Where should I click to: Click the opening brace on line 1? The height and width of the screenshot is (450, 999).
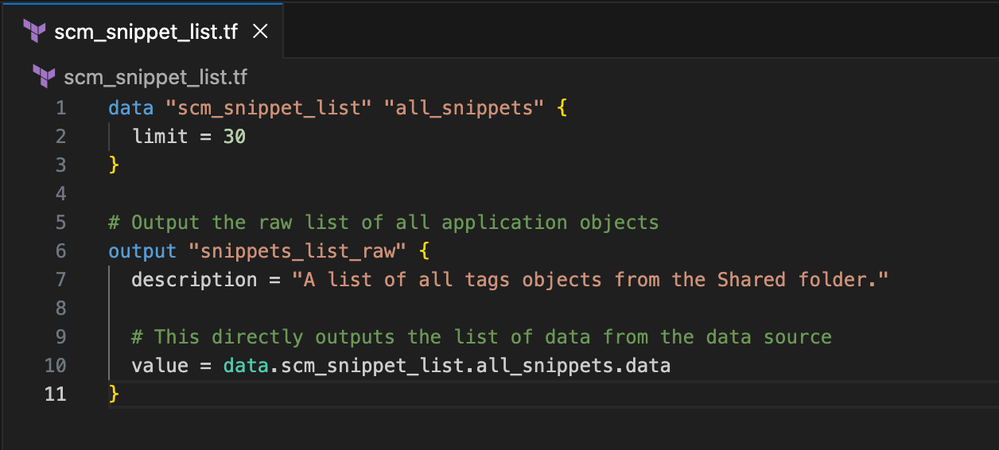tap(561, 108)
